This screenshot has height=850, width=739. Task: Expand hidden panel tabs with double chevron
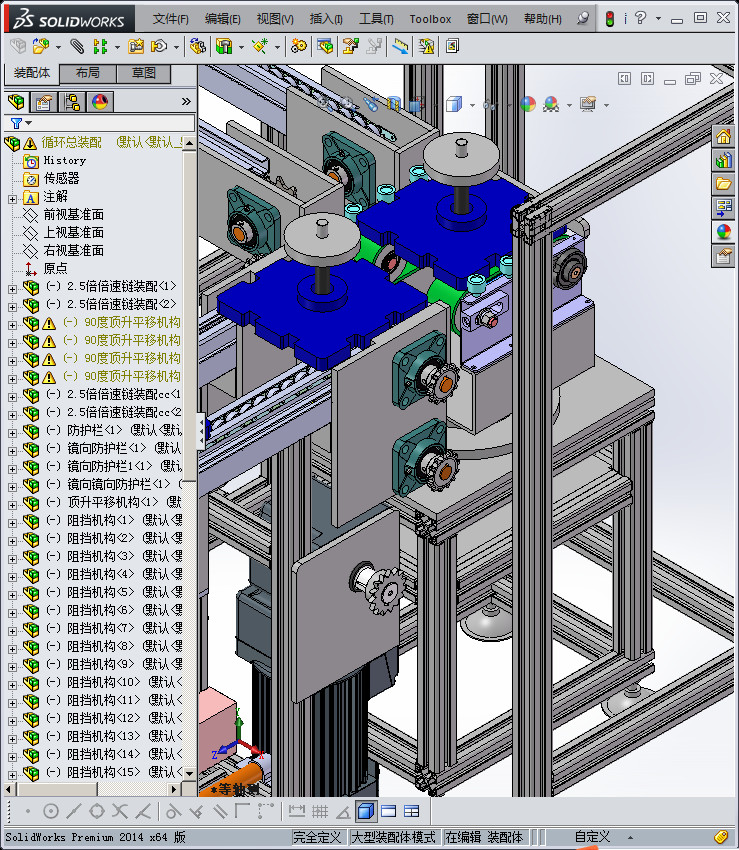point(186,101)
